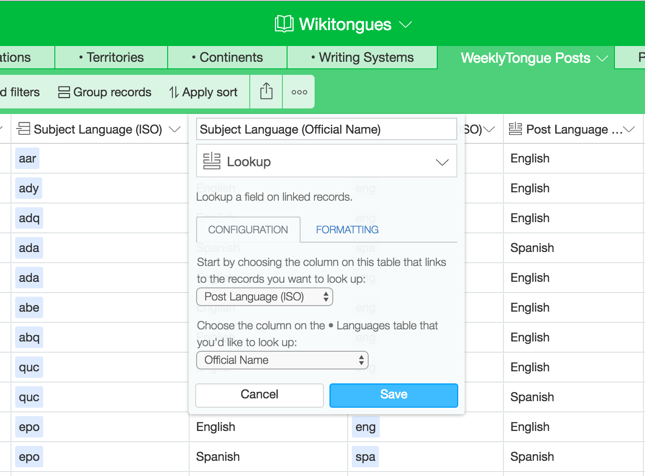645x476 pixels.
Task: Select the CONFIGURATION tab
Action: coord(248,230)
